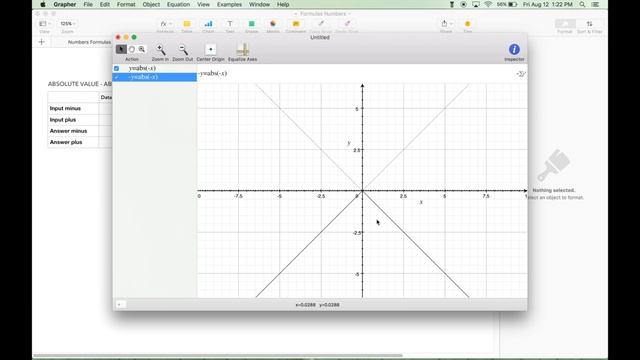Open the Grapher app menu
Screen dimensions: 640x360
64,4
